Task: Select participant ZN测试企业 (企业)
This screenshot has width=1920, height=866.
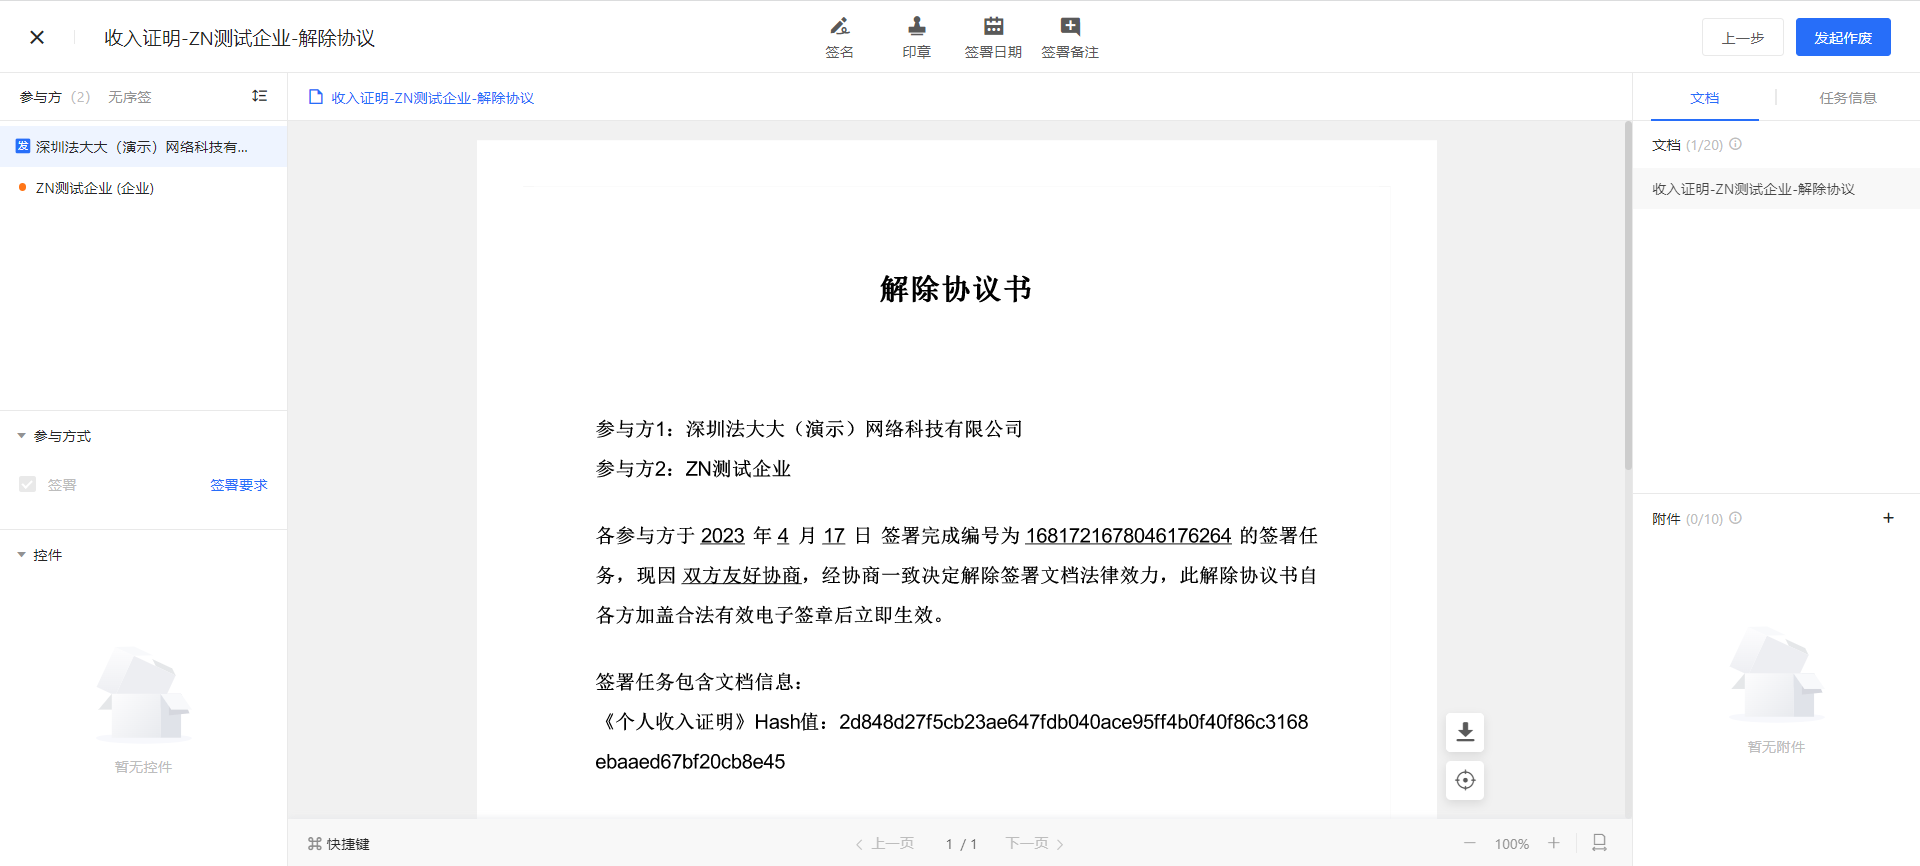Action: click(x=143, y=188)
